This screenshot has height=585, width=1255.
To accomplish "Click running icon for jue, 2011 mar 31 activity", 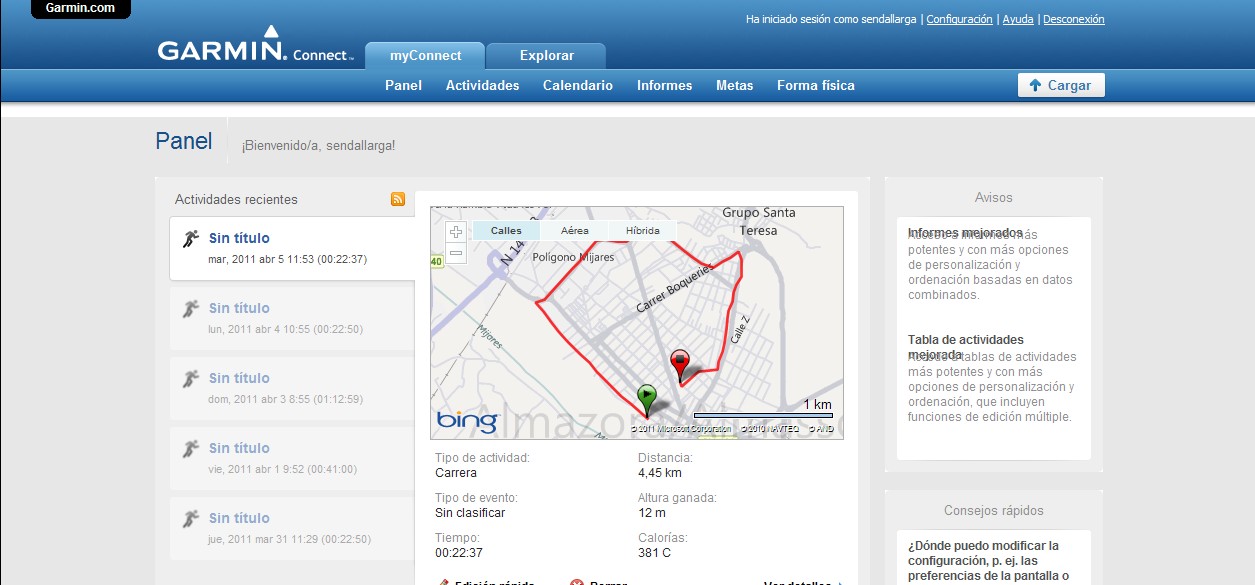I will point(191,519).
